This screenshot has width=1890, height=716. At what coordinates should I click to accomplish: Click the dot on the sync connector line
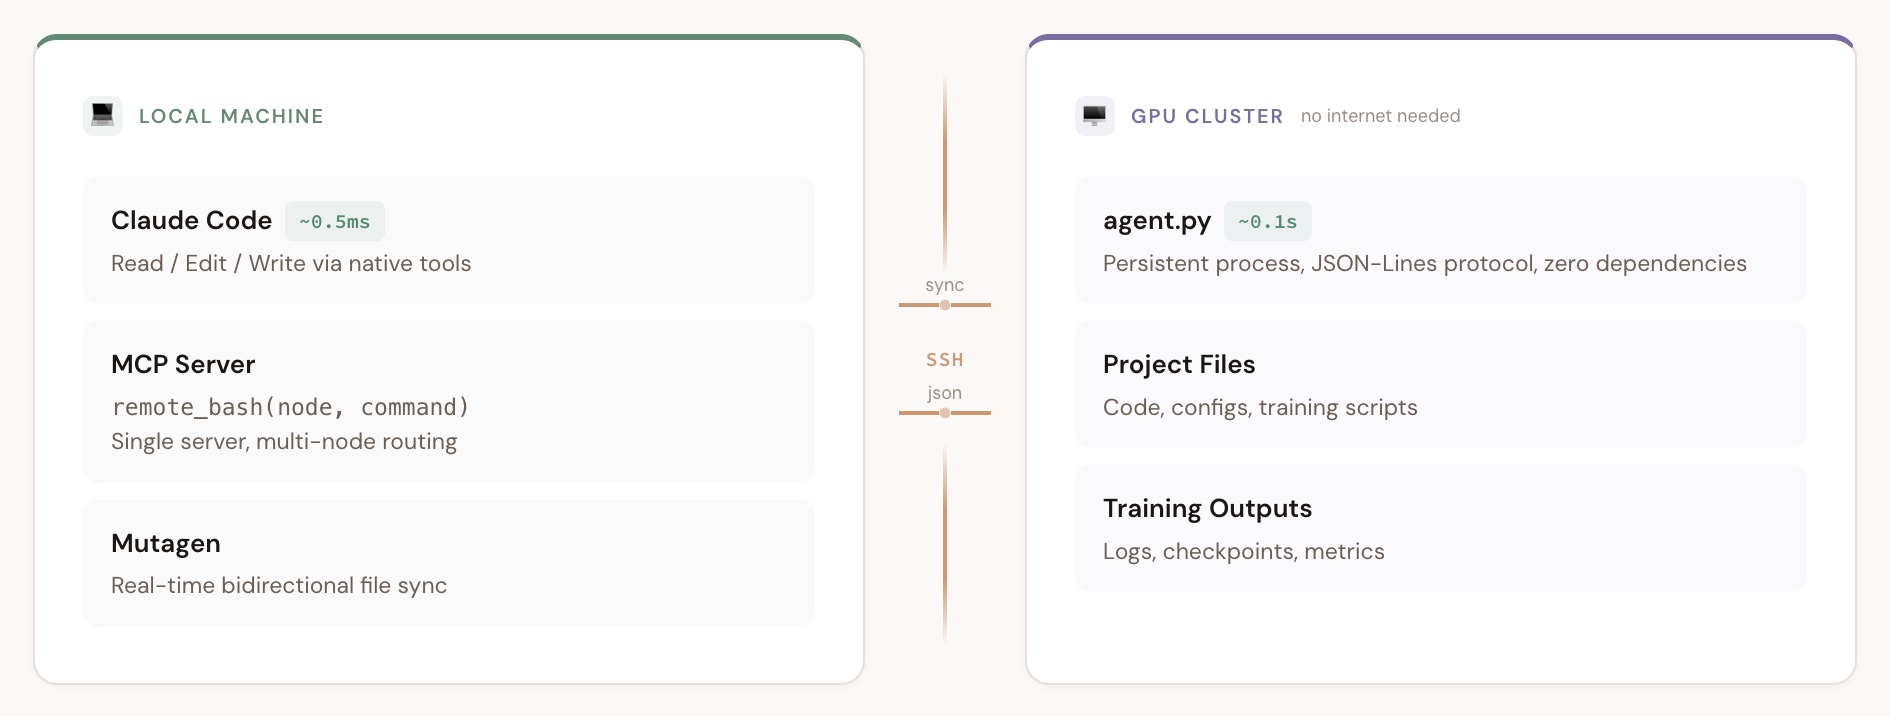[x=945, y=305]
